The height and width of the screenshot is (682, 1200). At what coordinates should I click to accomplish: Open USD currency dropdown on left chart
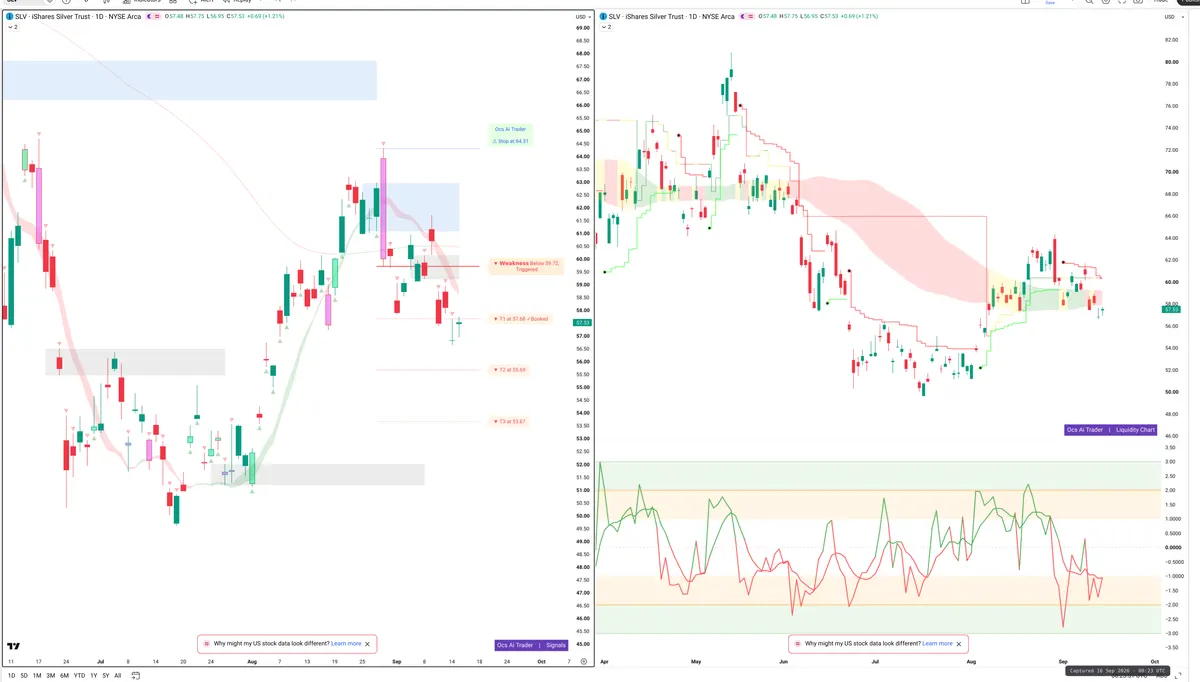[x=582, y=16]
